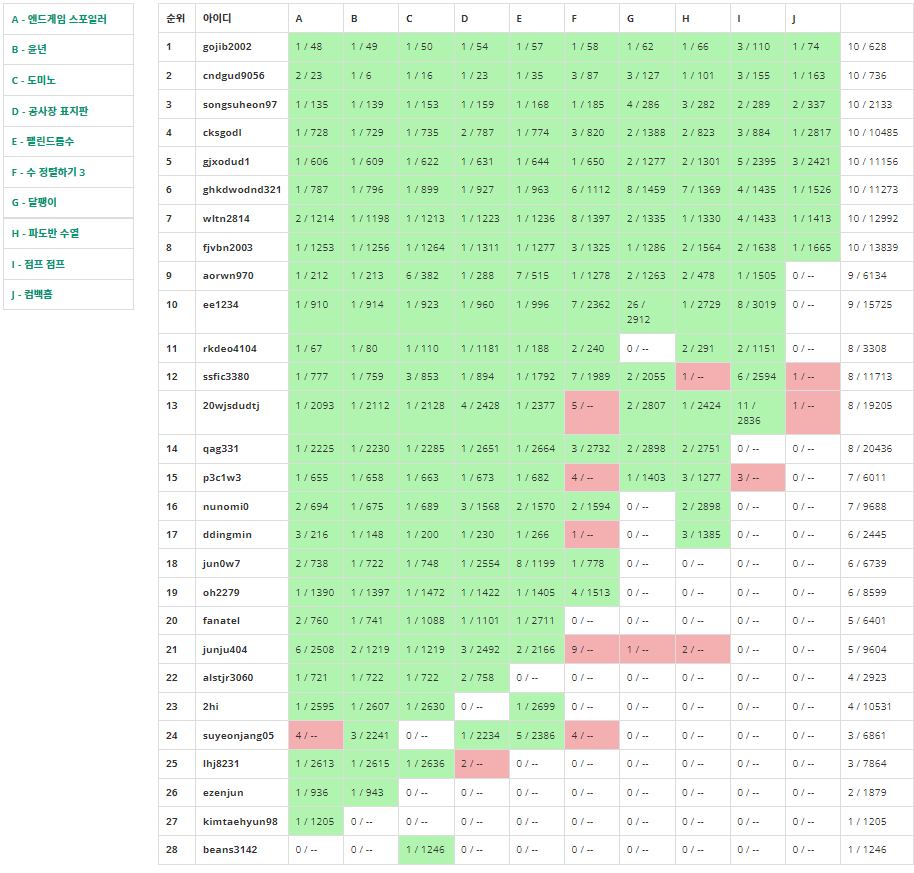The image size is (914, 873).
Task: Select user qag331
Action: [x=220, y=449]
